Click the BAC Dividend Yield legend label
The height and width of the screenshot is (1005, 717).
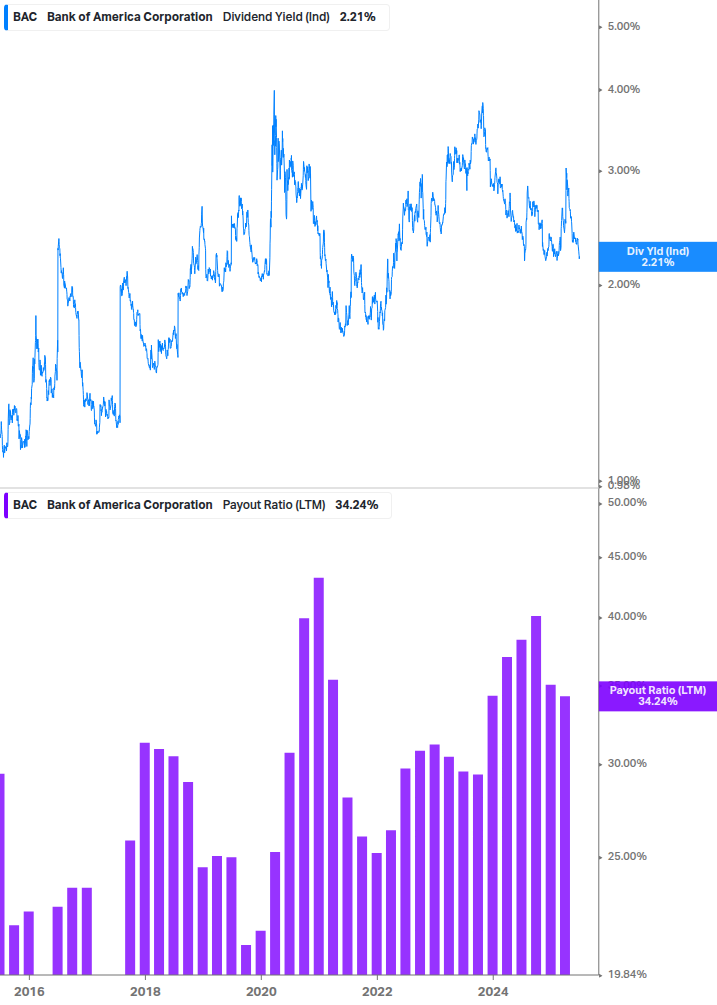[196, 17]
